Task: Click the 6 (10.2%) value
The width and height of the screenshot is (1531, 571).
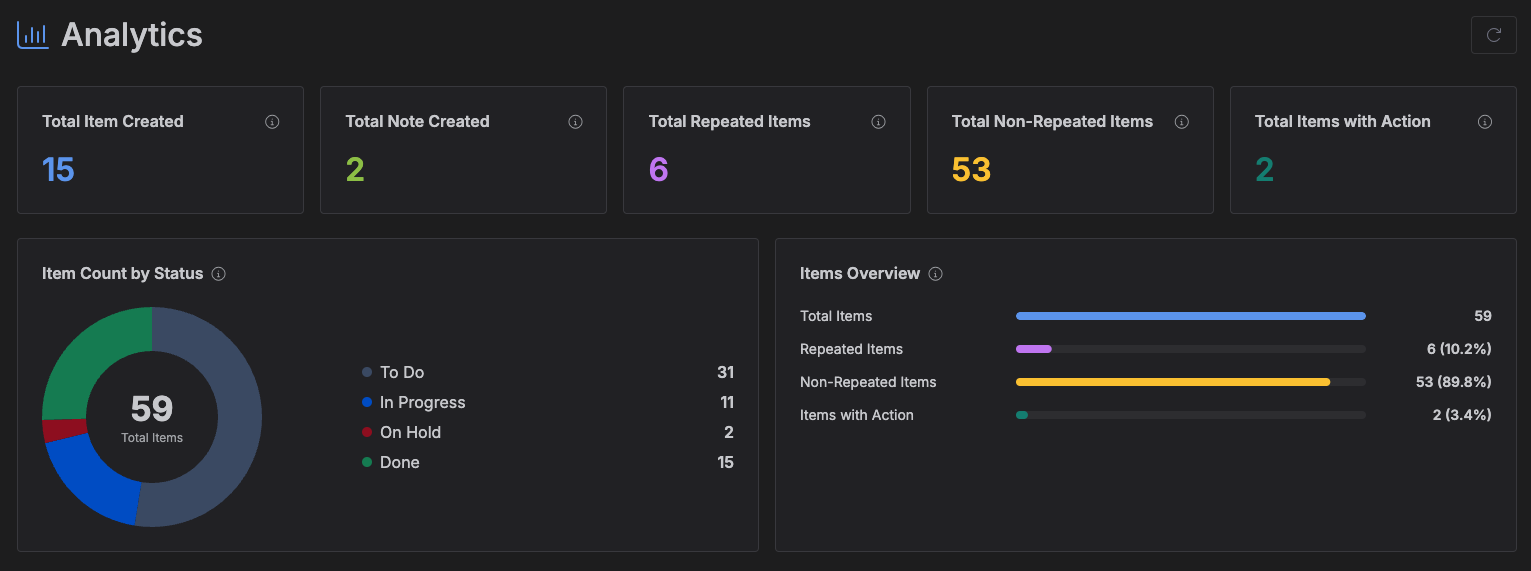Action: pyautogui.click(x=1459, y=349)
